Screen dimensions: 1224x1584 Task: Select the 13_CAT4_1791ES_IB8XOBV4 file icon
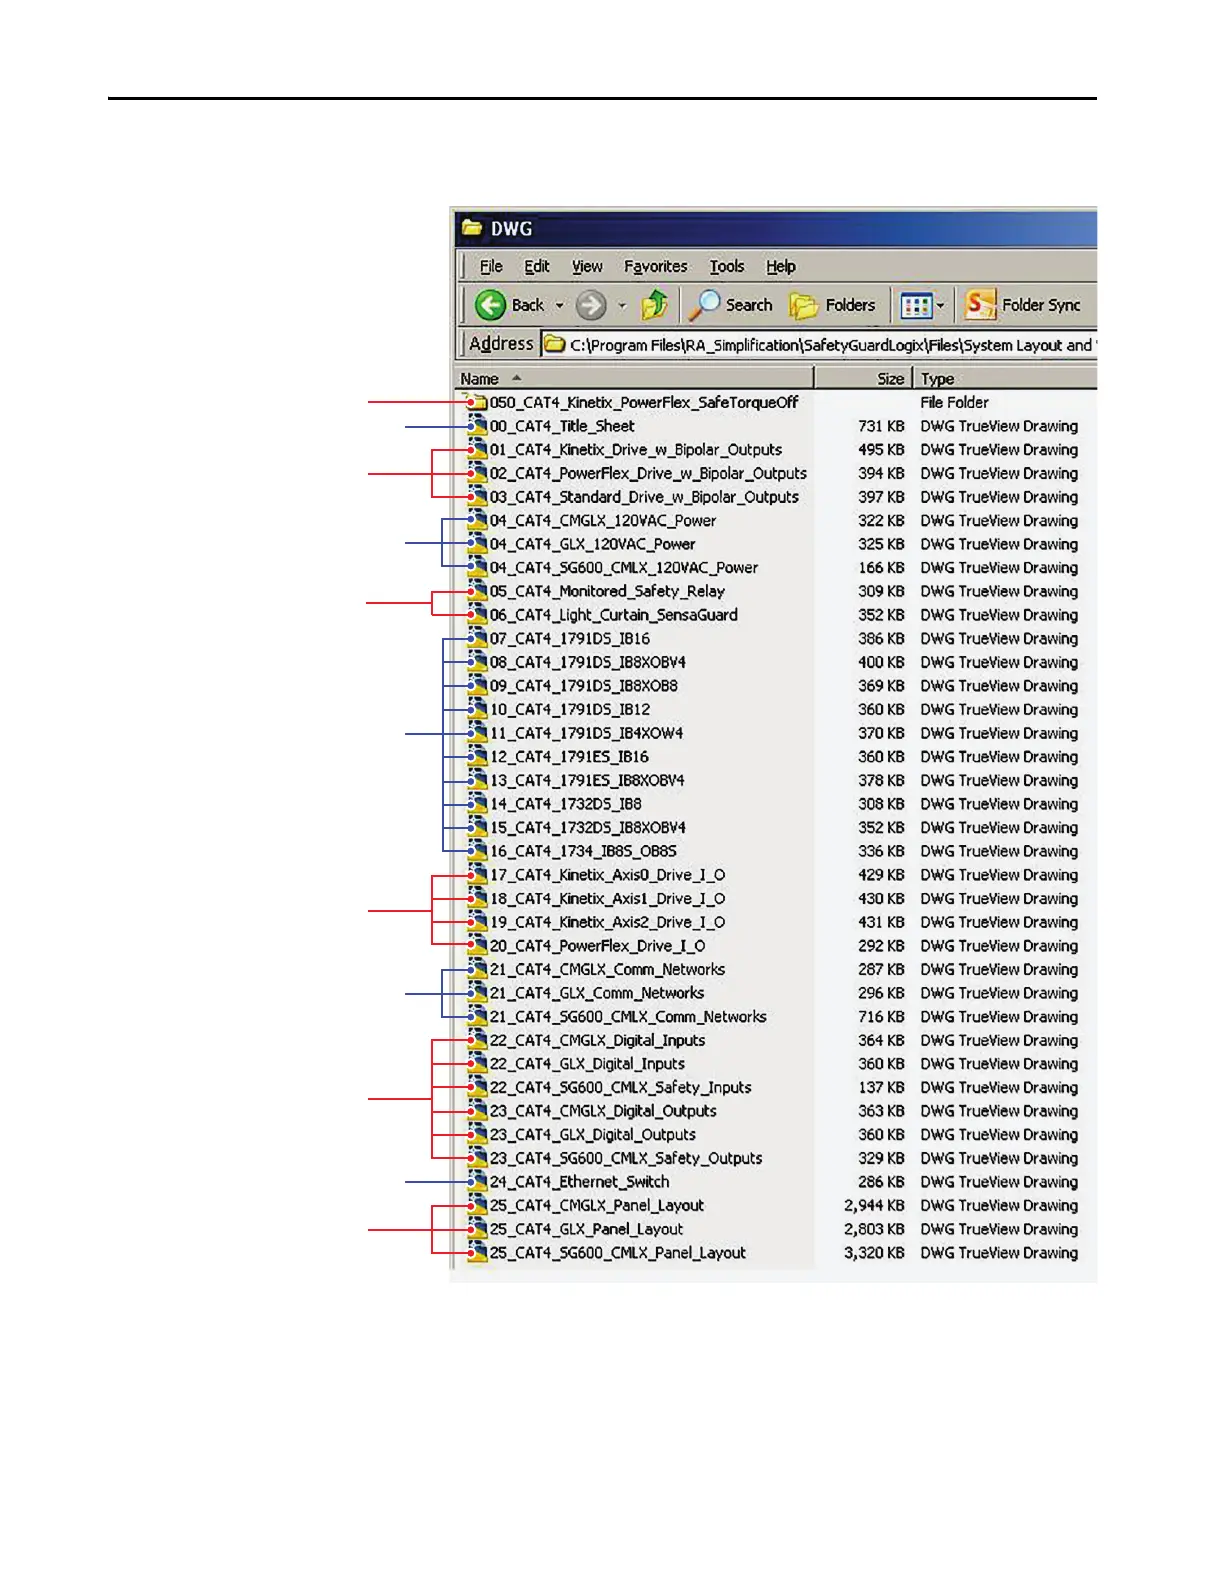click(x=477, y=781)
